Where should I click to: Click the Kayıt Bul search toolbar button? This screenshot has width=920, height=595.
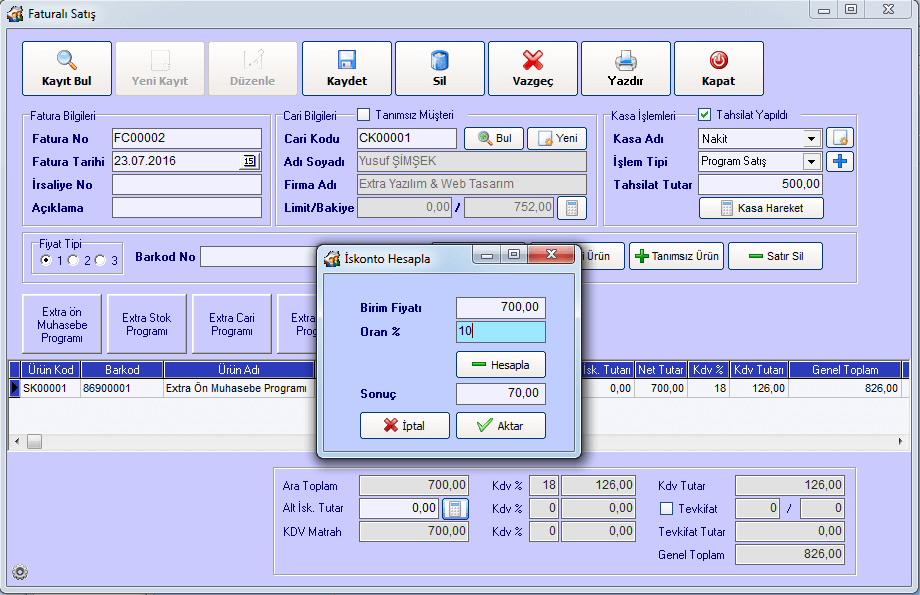pos(66,68)
